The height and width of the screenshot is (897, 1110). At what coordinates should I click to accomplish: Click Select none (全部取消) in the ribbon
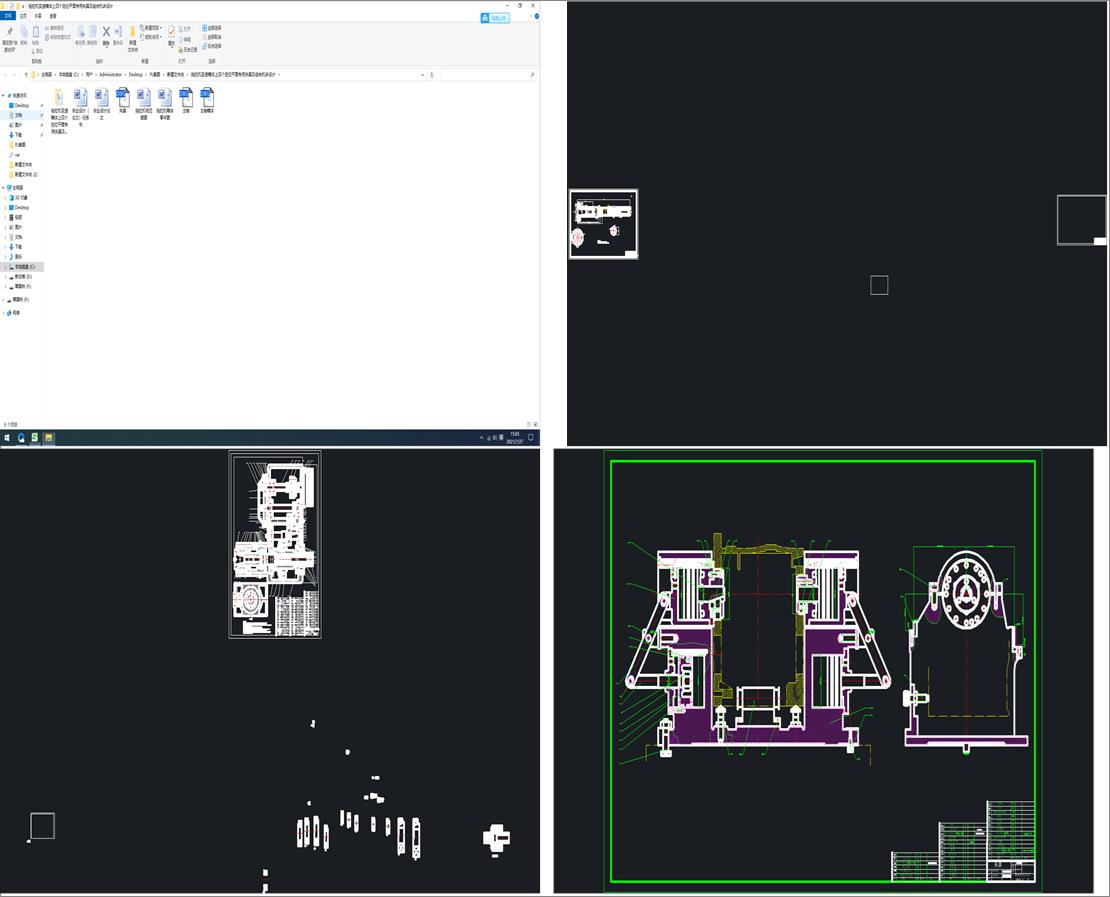pos(212,37)
